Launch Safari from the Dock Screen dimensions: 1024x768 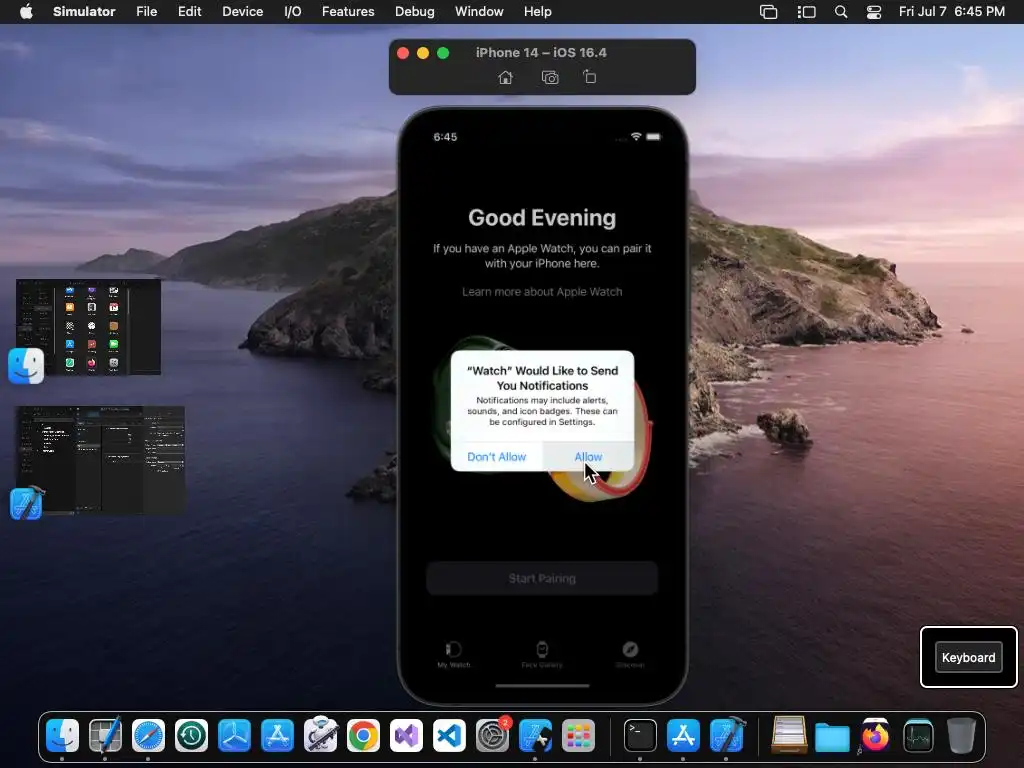(148, 737)
